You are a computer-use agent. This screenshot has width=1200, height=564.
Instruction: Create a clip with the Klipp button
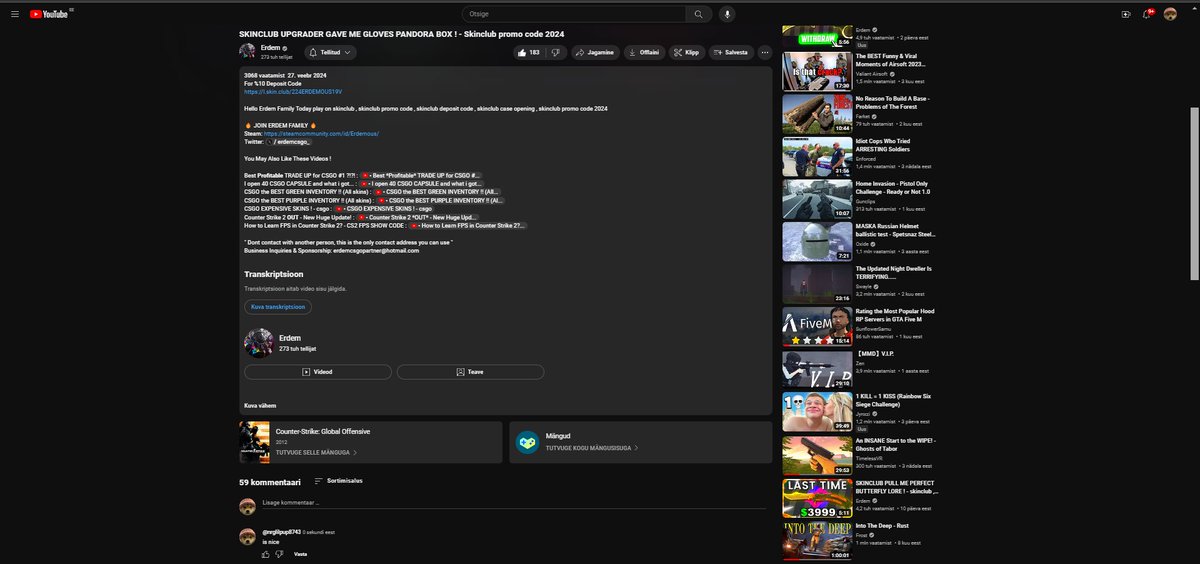[x=688, y=52]
